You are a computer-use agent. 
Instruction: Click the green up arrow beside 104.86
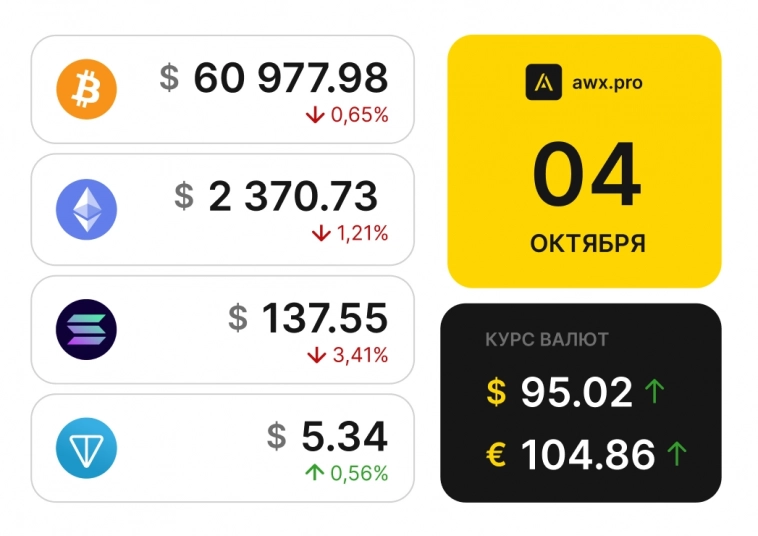pos(677,455)
